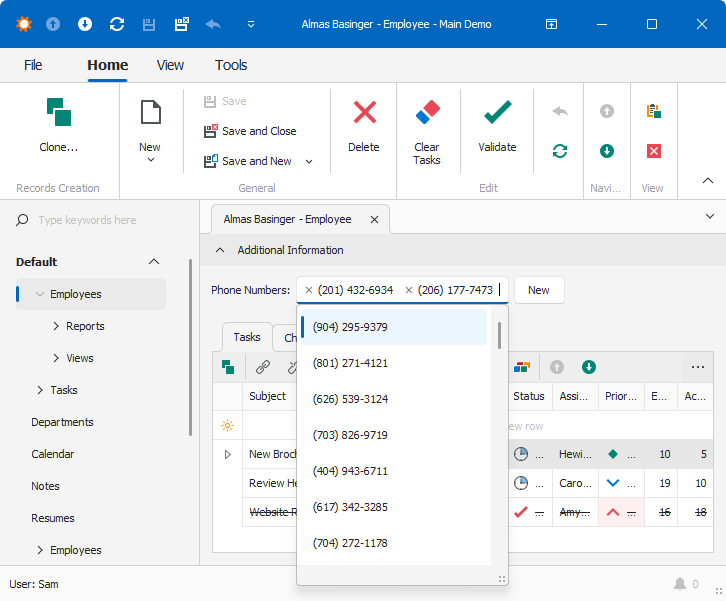This screenshot has width=726, height=601.
Task: Click the New button beside Phone Numbers
Action: click(x=538, y=290)
